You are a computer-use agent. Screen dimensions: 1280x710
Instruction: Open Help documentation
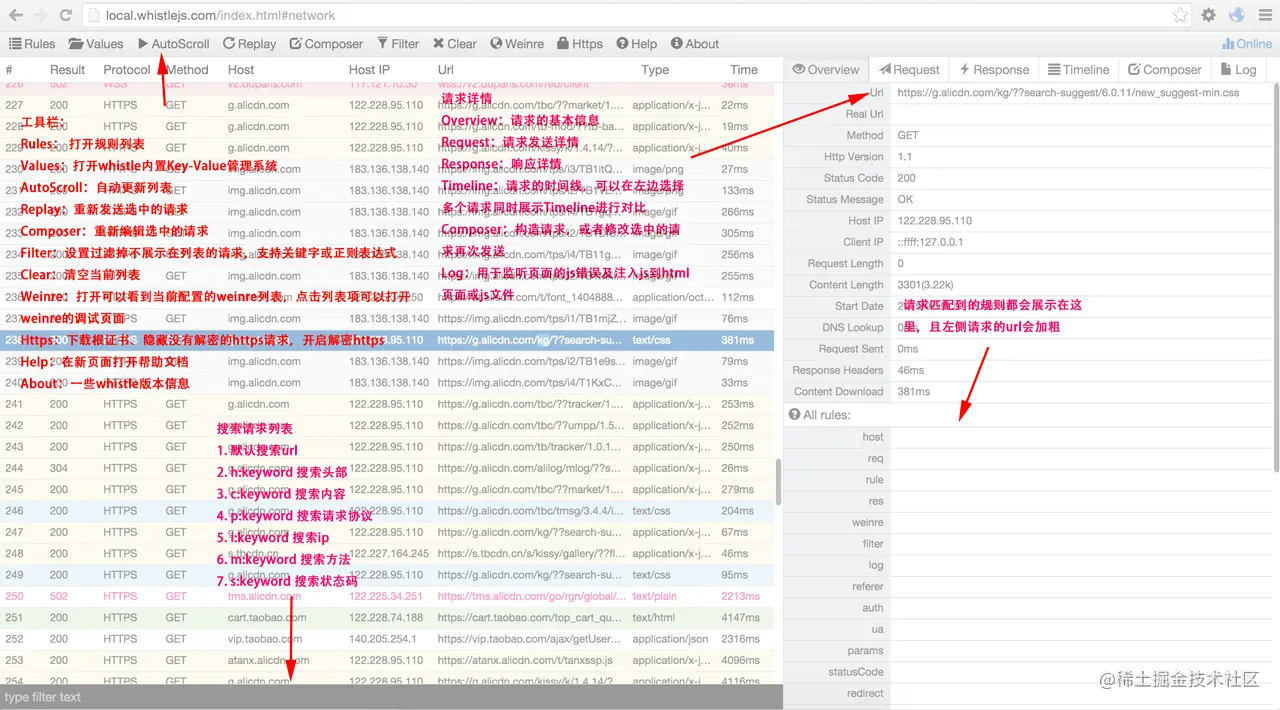[637, 44]
